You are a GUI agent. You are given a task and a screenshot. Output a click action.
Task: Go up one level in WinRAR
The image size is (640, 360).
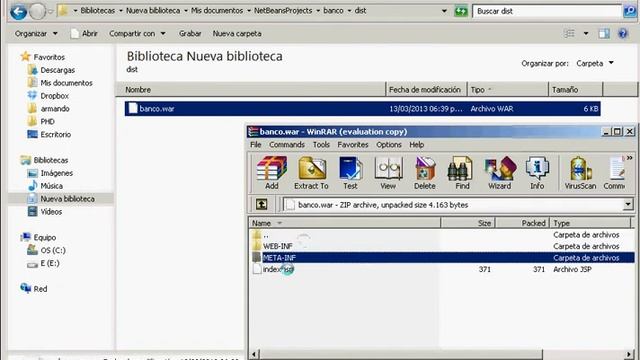pos(262,204)
